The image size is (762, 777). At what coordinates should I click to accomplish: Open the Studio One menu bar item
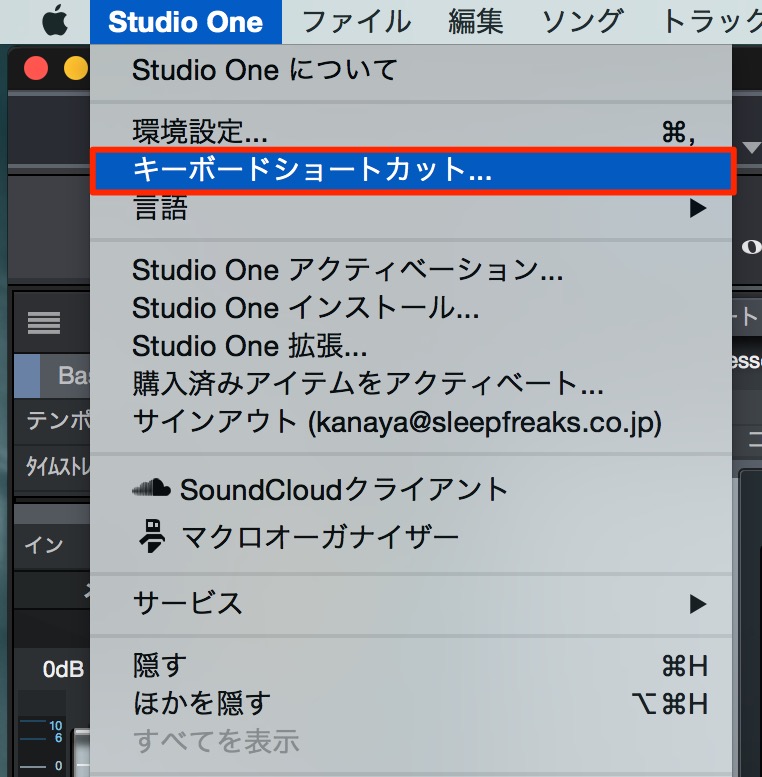186,22
